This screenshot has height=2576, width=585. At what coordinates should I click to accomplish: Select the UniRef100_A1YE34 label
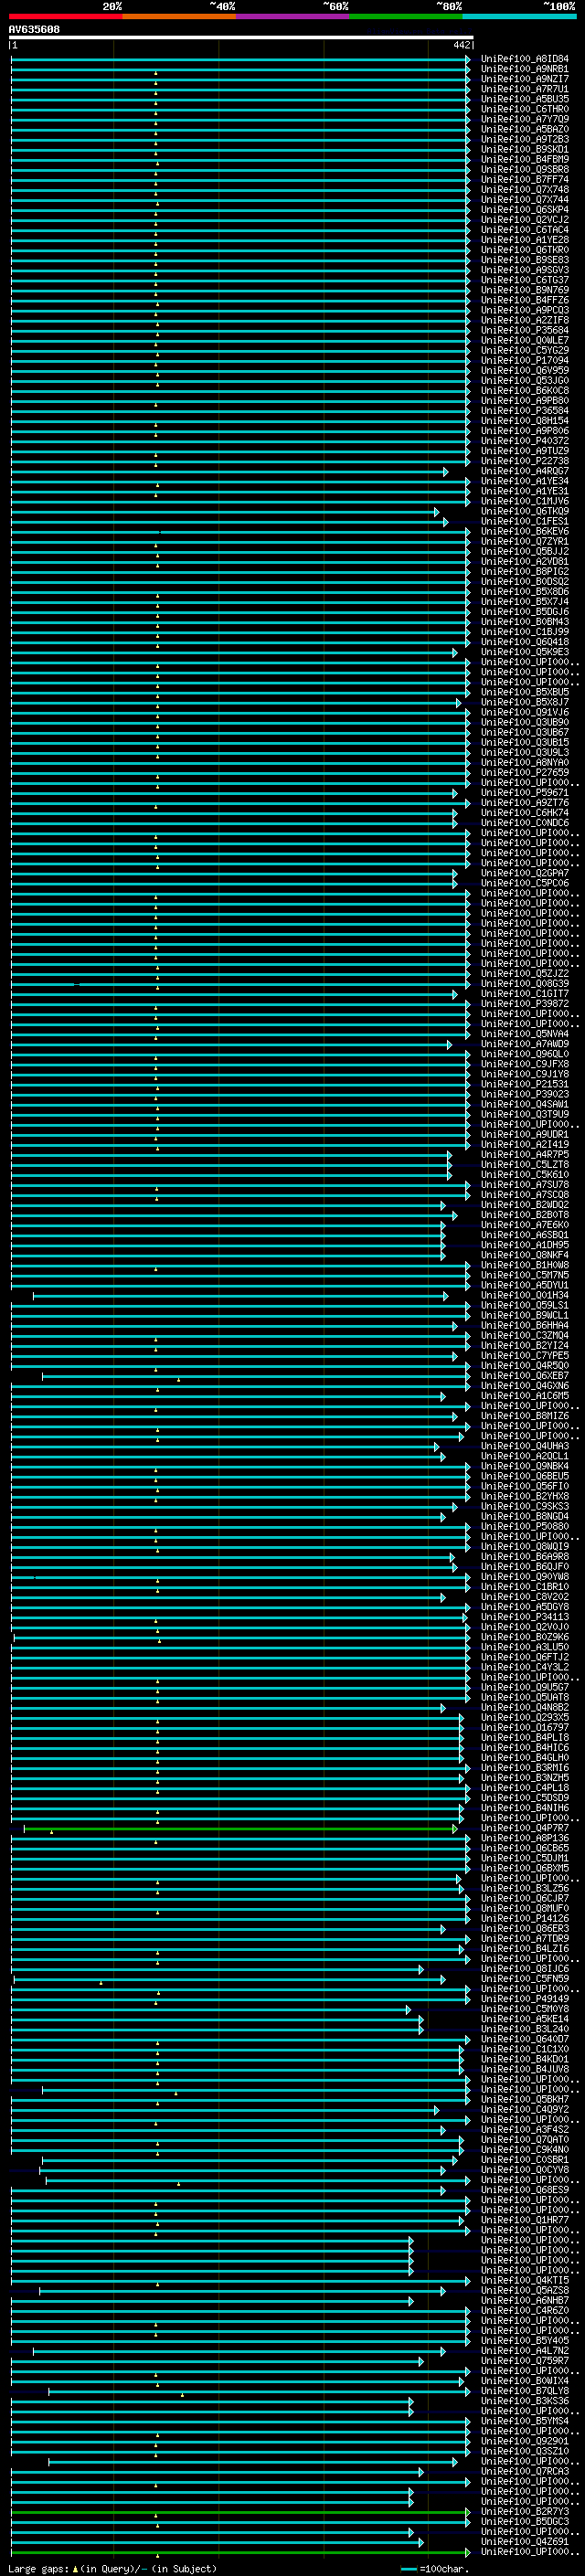(524, 482)
